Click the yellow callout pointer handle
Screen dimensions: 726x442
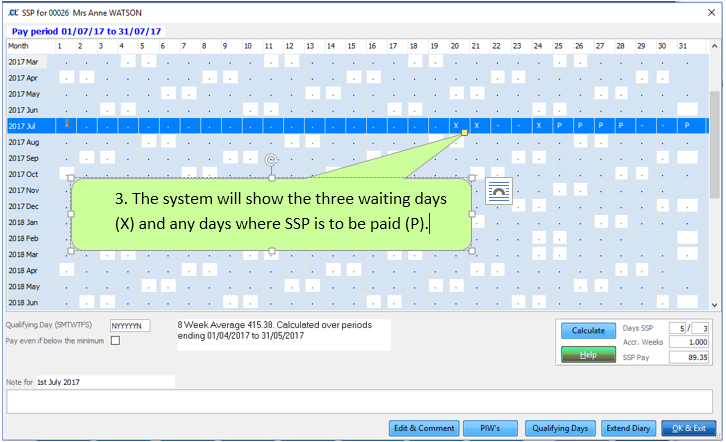464,132
